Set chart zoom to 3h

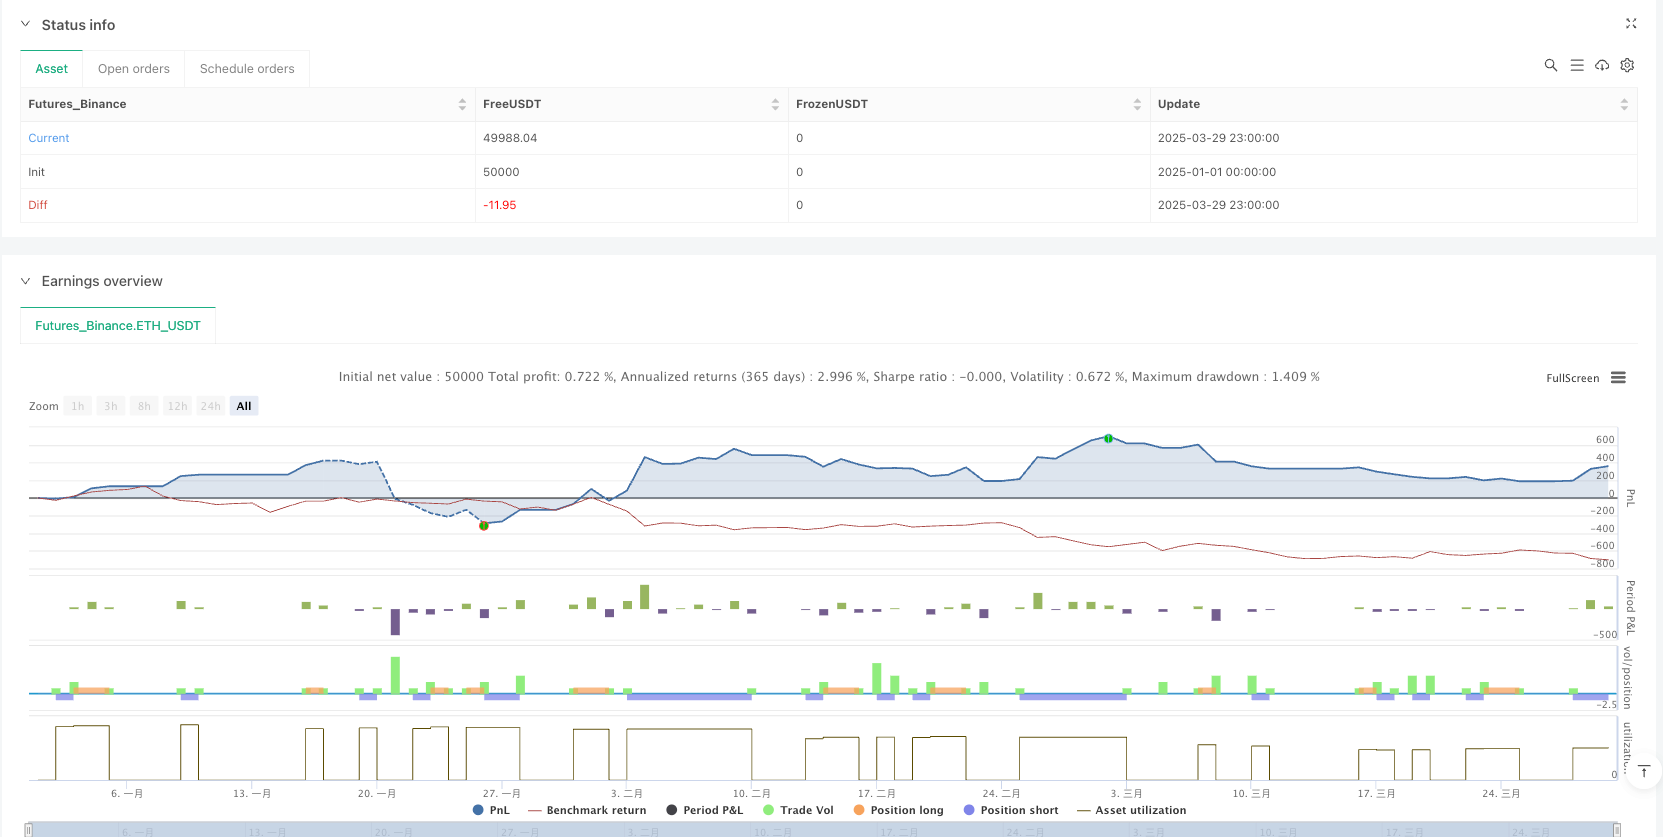click(111, 406)
